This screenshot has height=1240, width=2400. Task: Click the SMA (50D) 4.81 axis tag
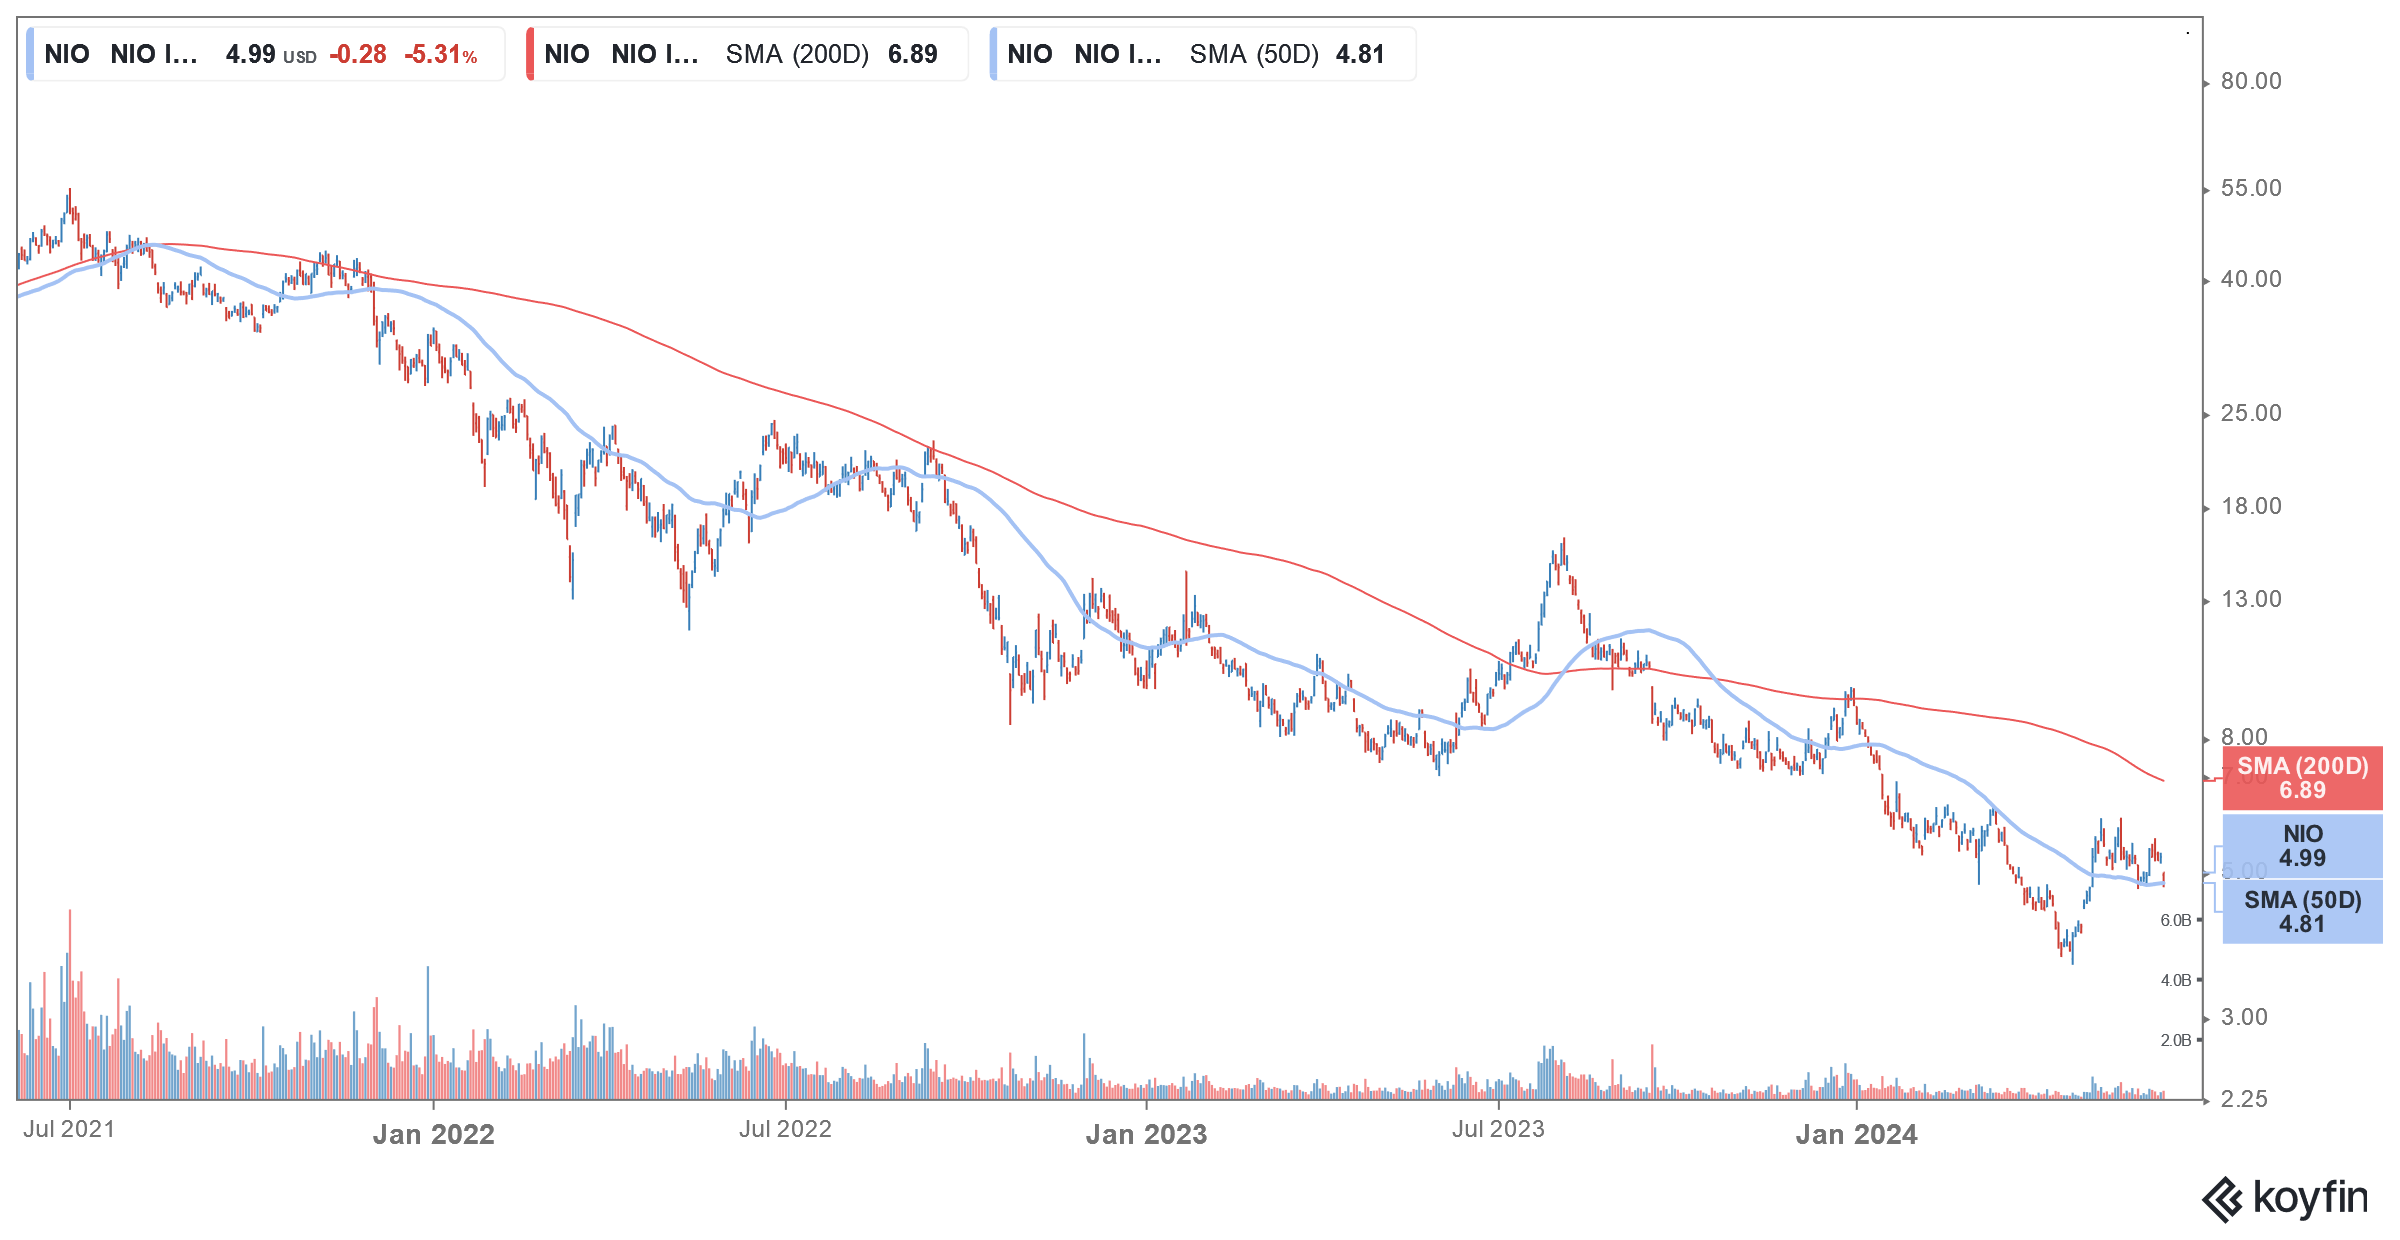pyautogui.click(x=2302, y=912)
